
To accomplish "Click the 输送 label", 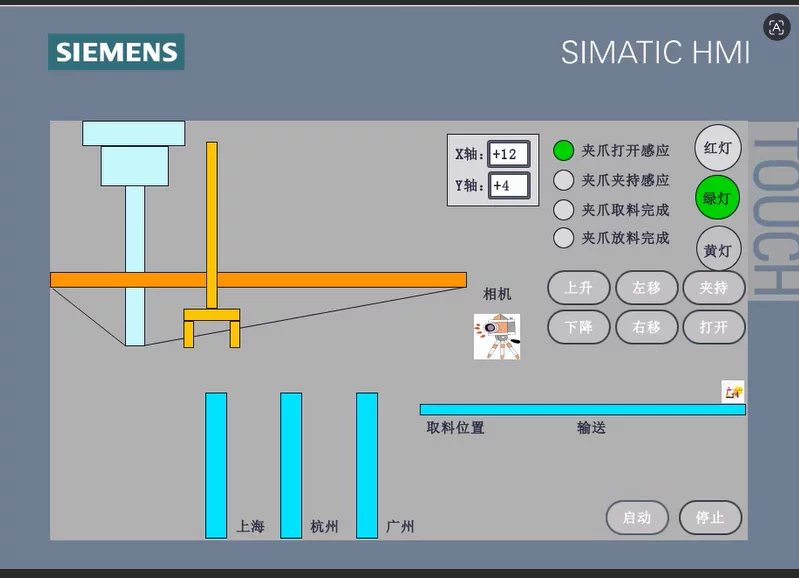I will (x=591, y=428).
